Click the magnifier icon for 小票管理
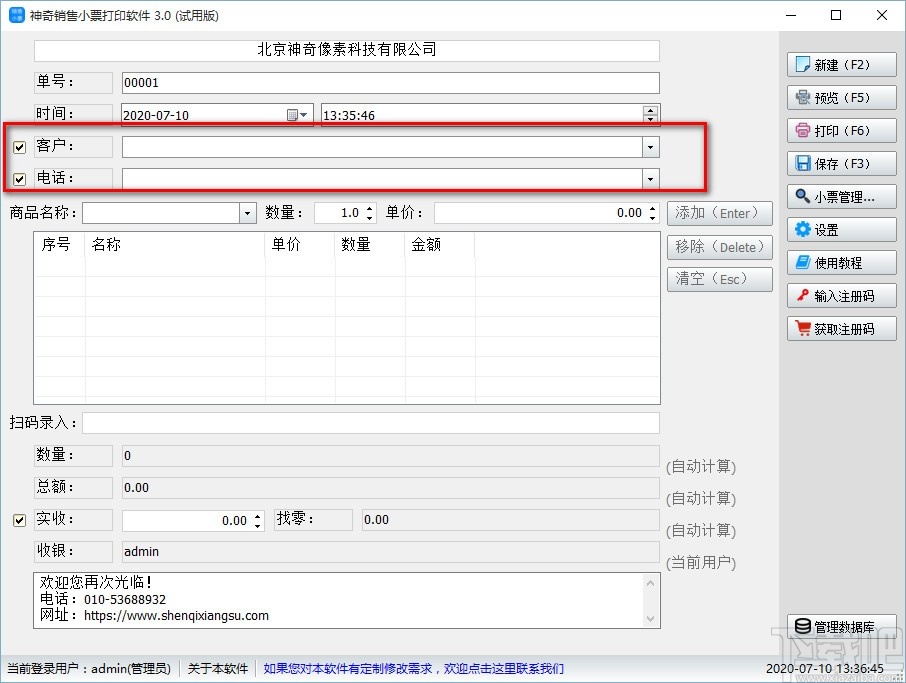This screenshot has height=683, width=906. pos(803,196)
